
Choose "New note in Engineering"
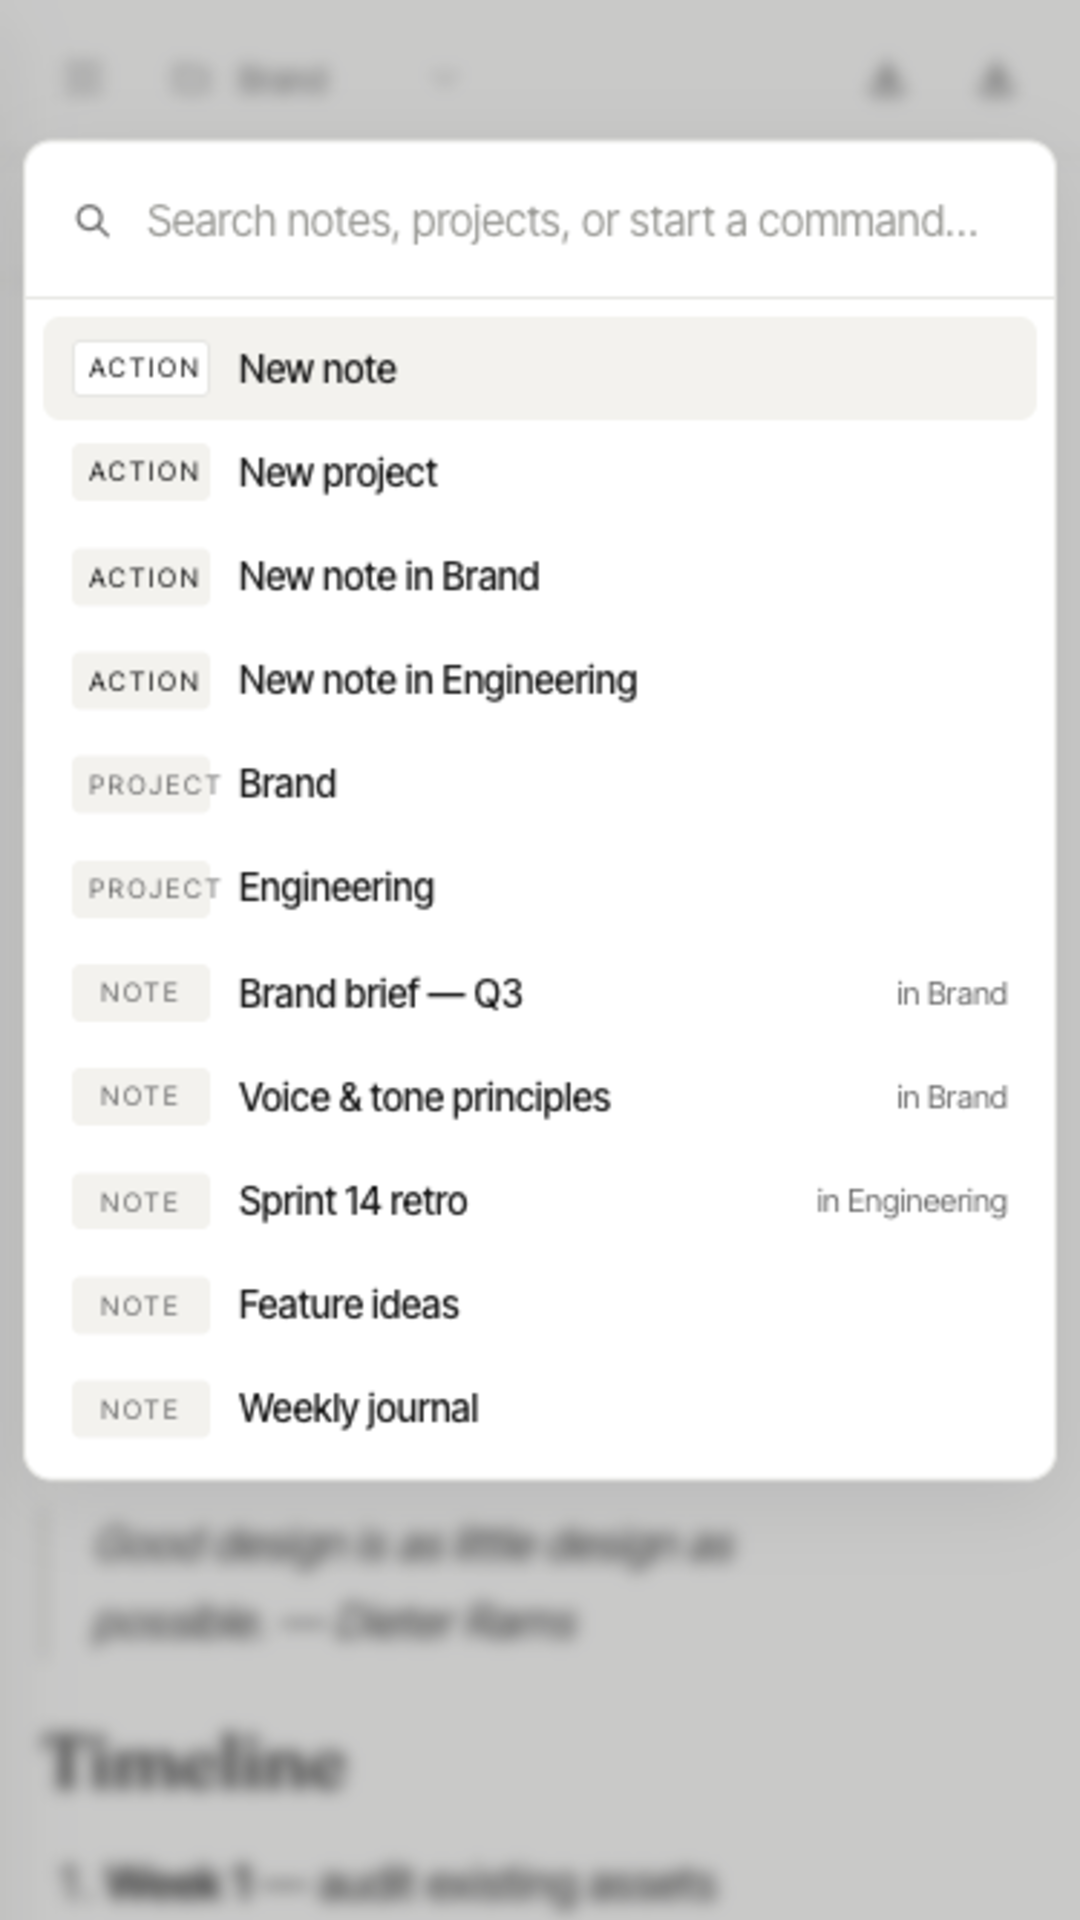click(x=437, y=679)
